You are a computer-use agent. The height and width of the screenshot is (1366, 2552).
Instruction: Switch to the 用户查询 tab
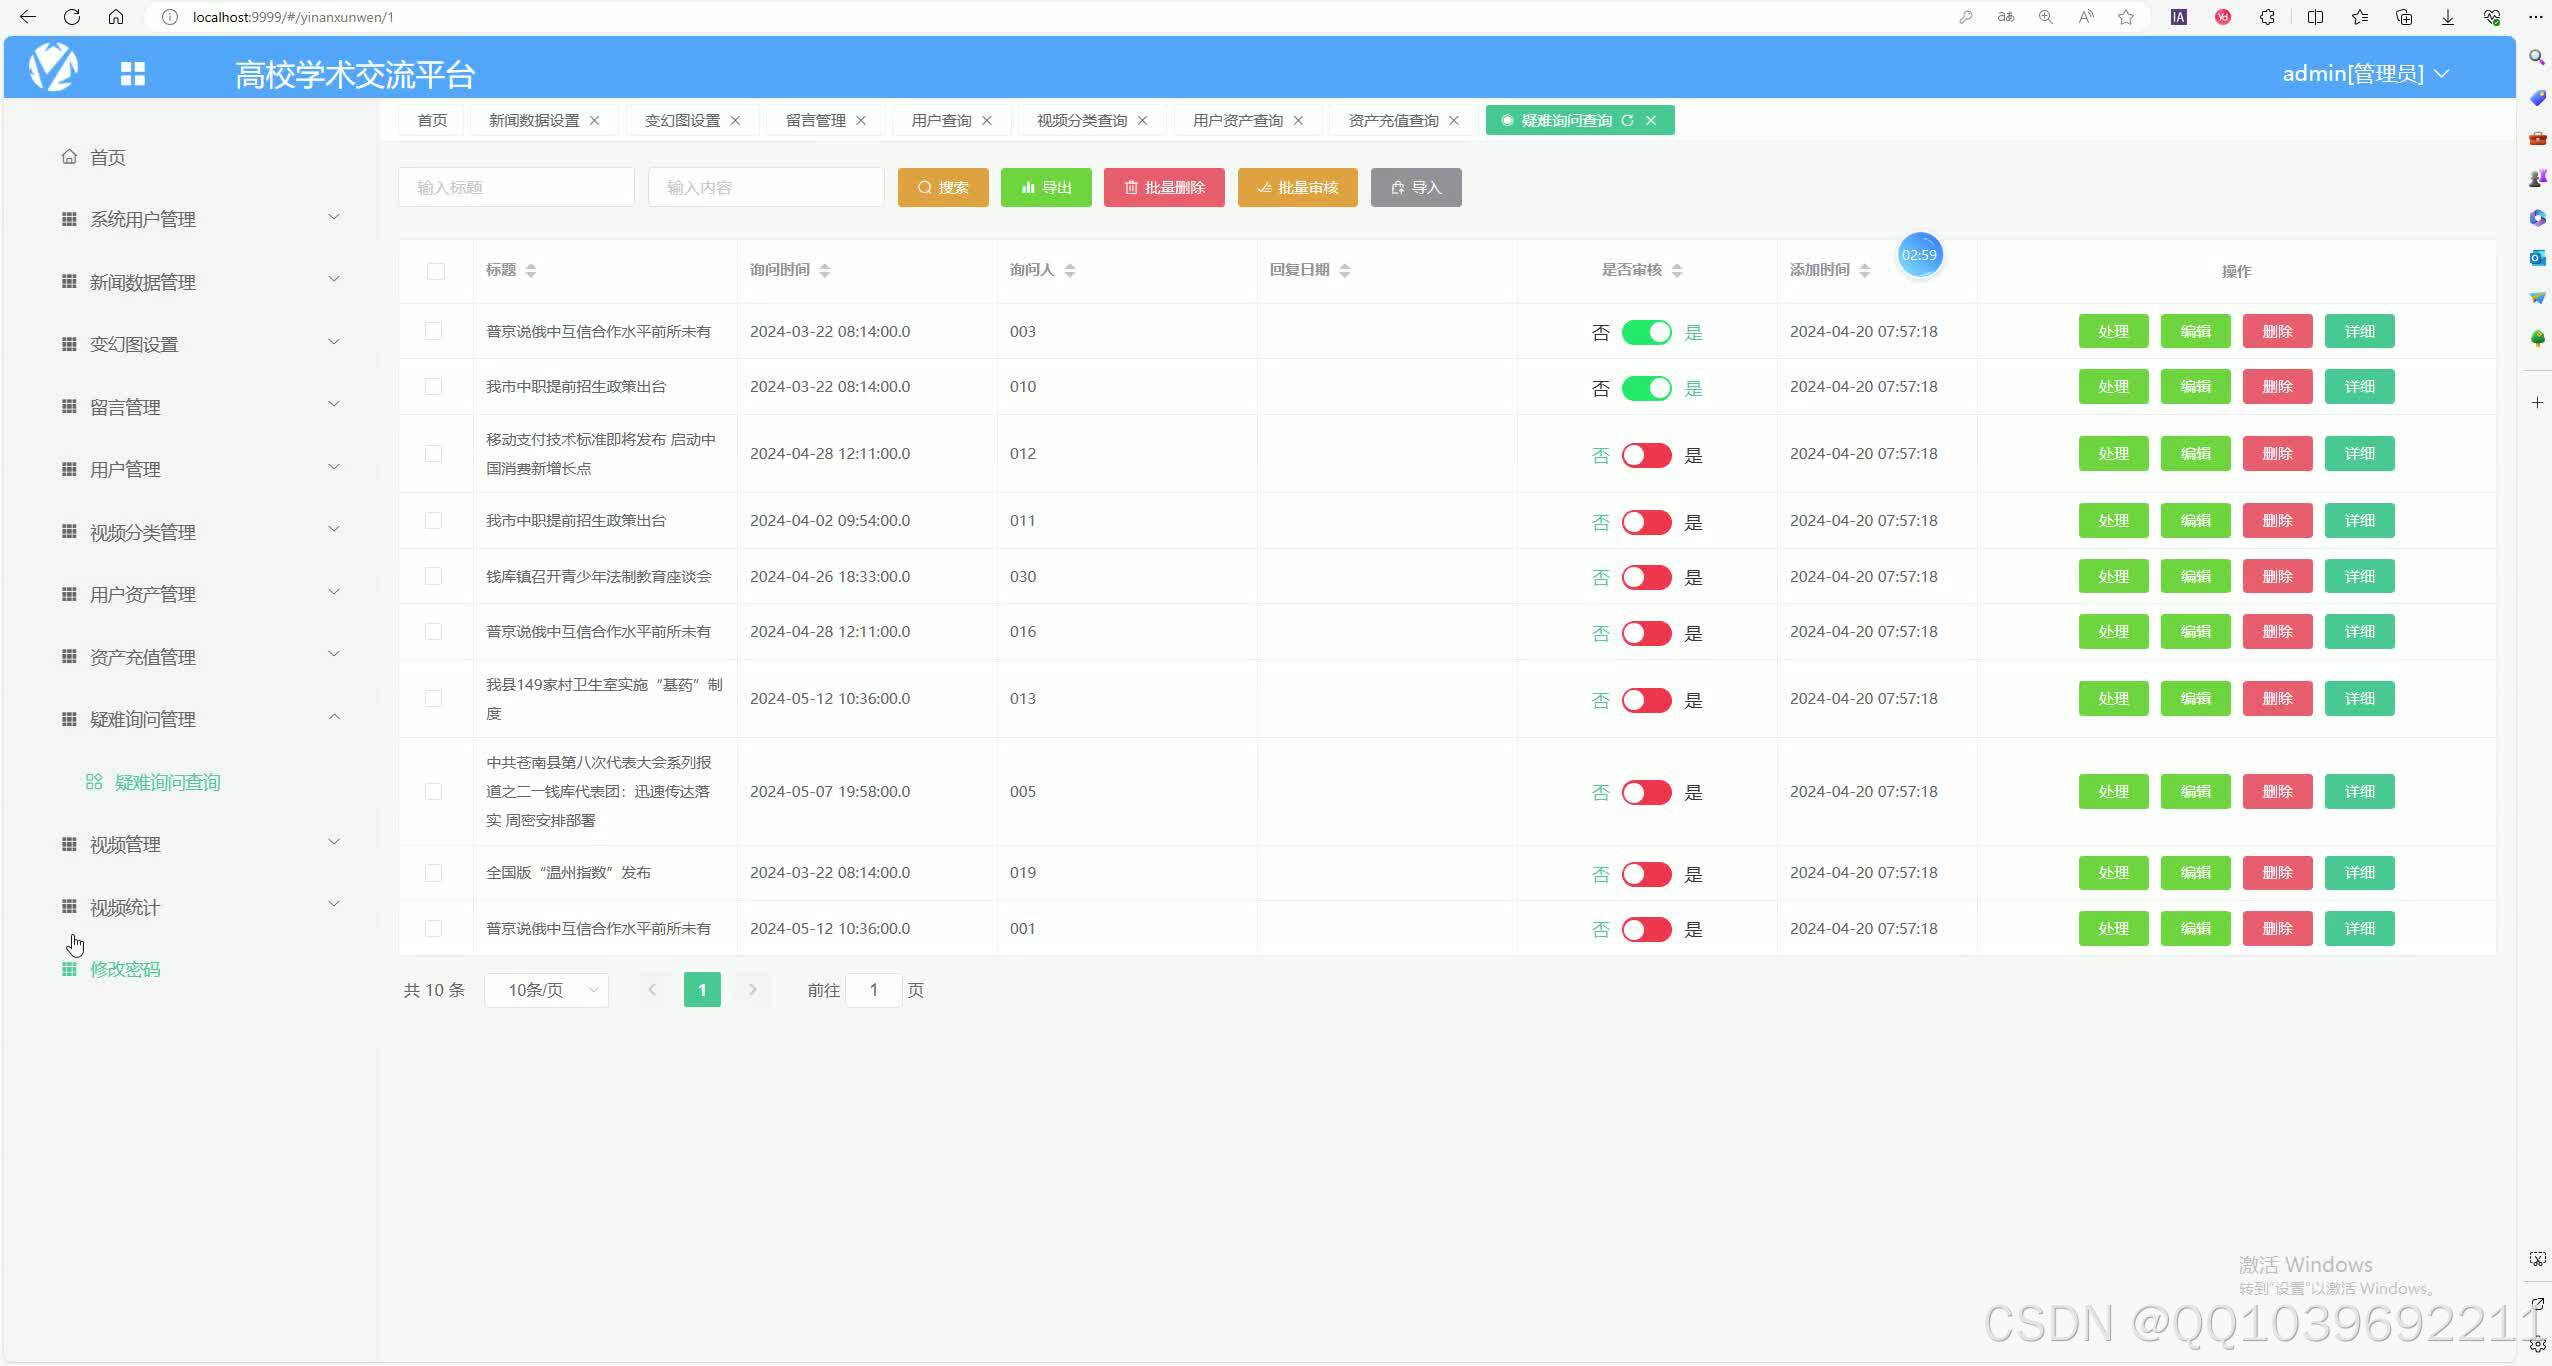pyautogui.click(x=941, y=120)
